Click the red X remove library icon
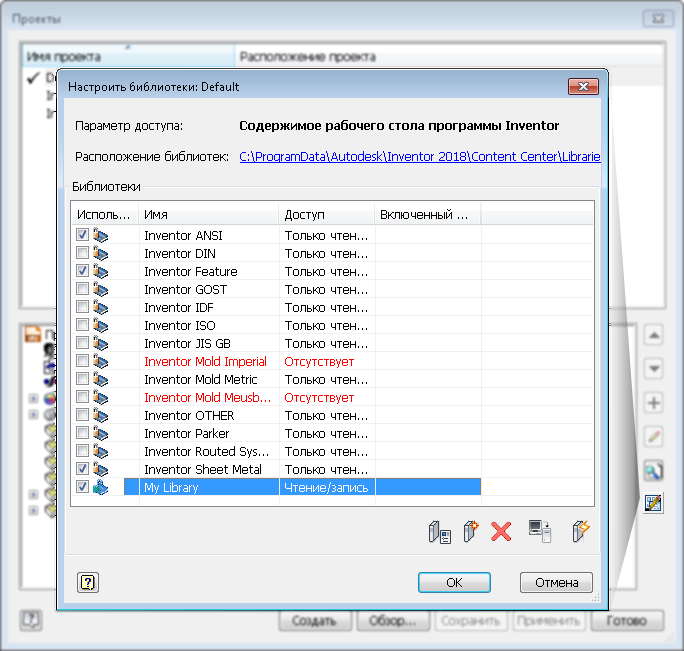This screenshot has width=684, height=651. click(501, 531)
